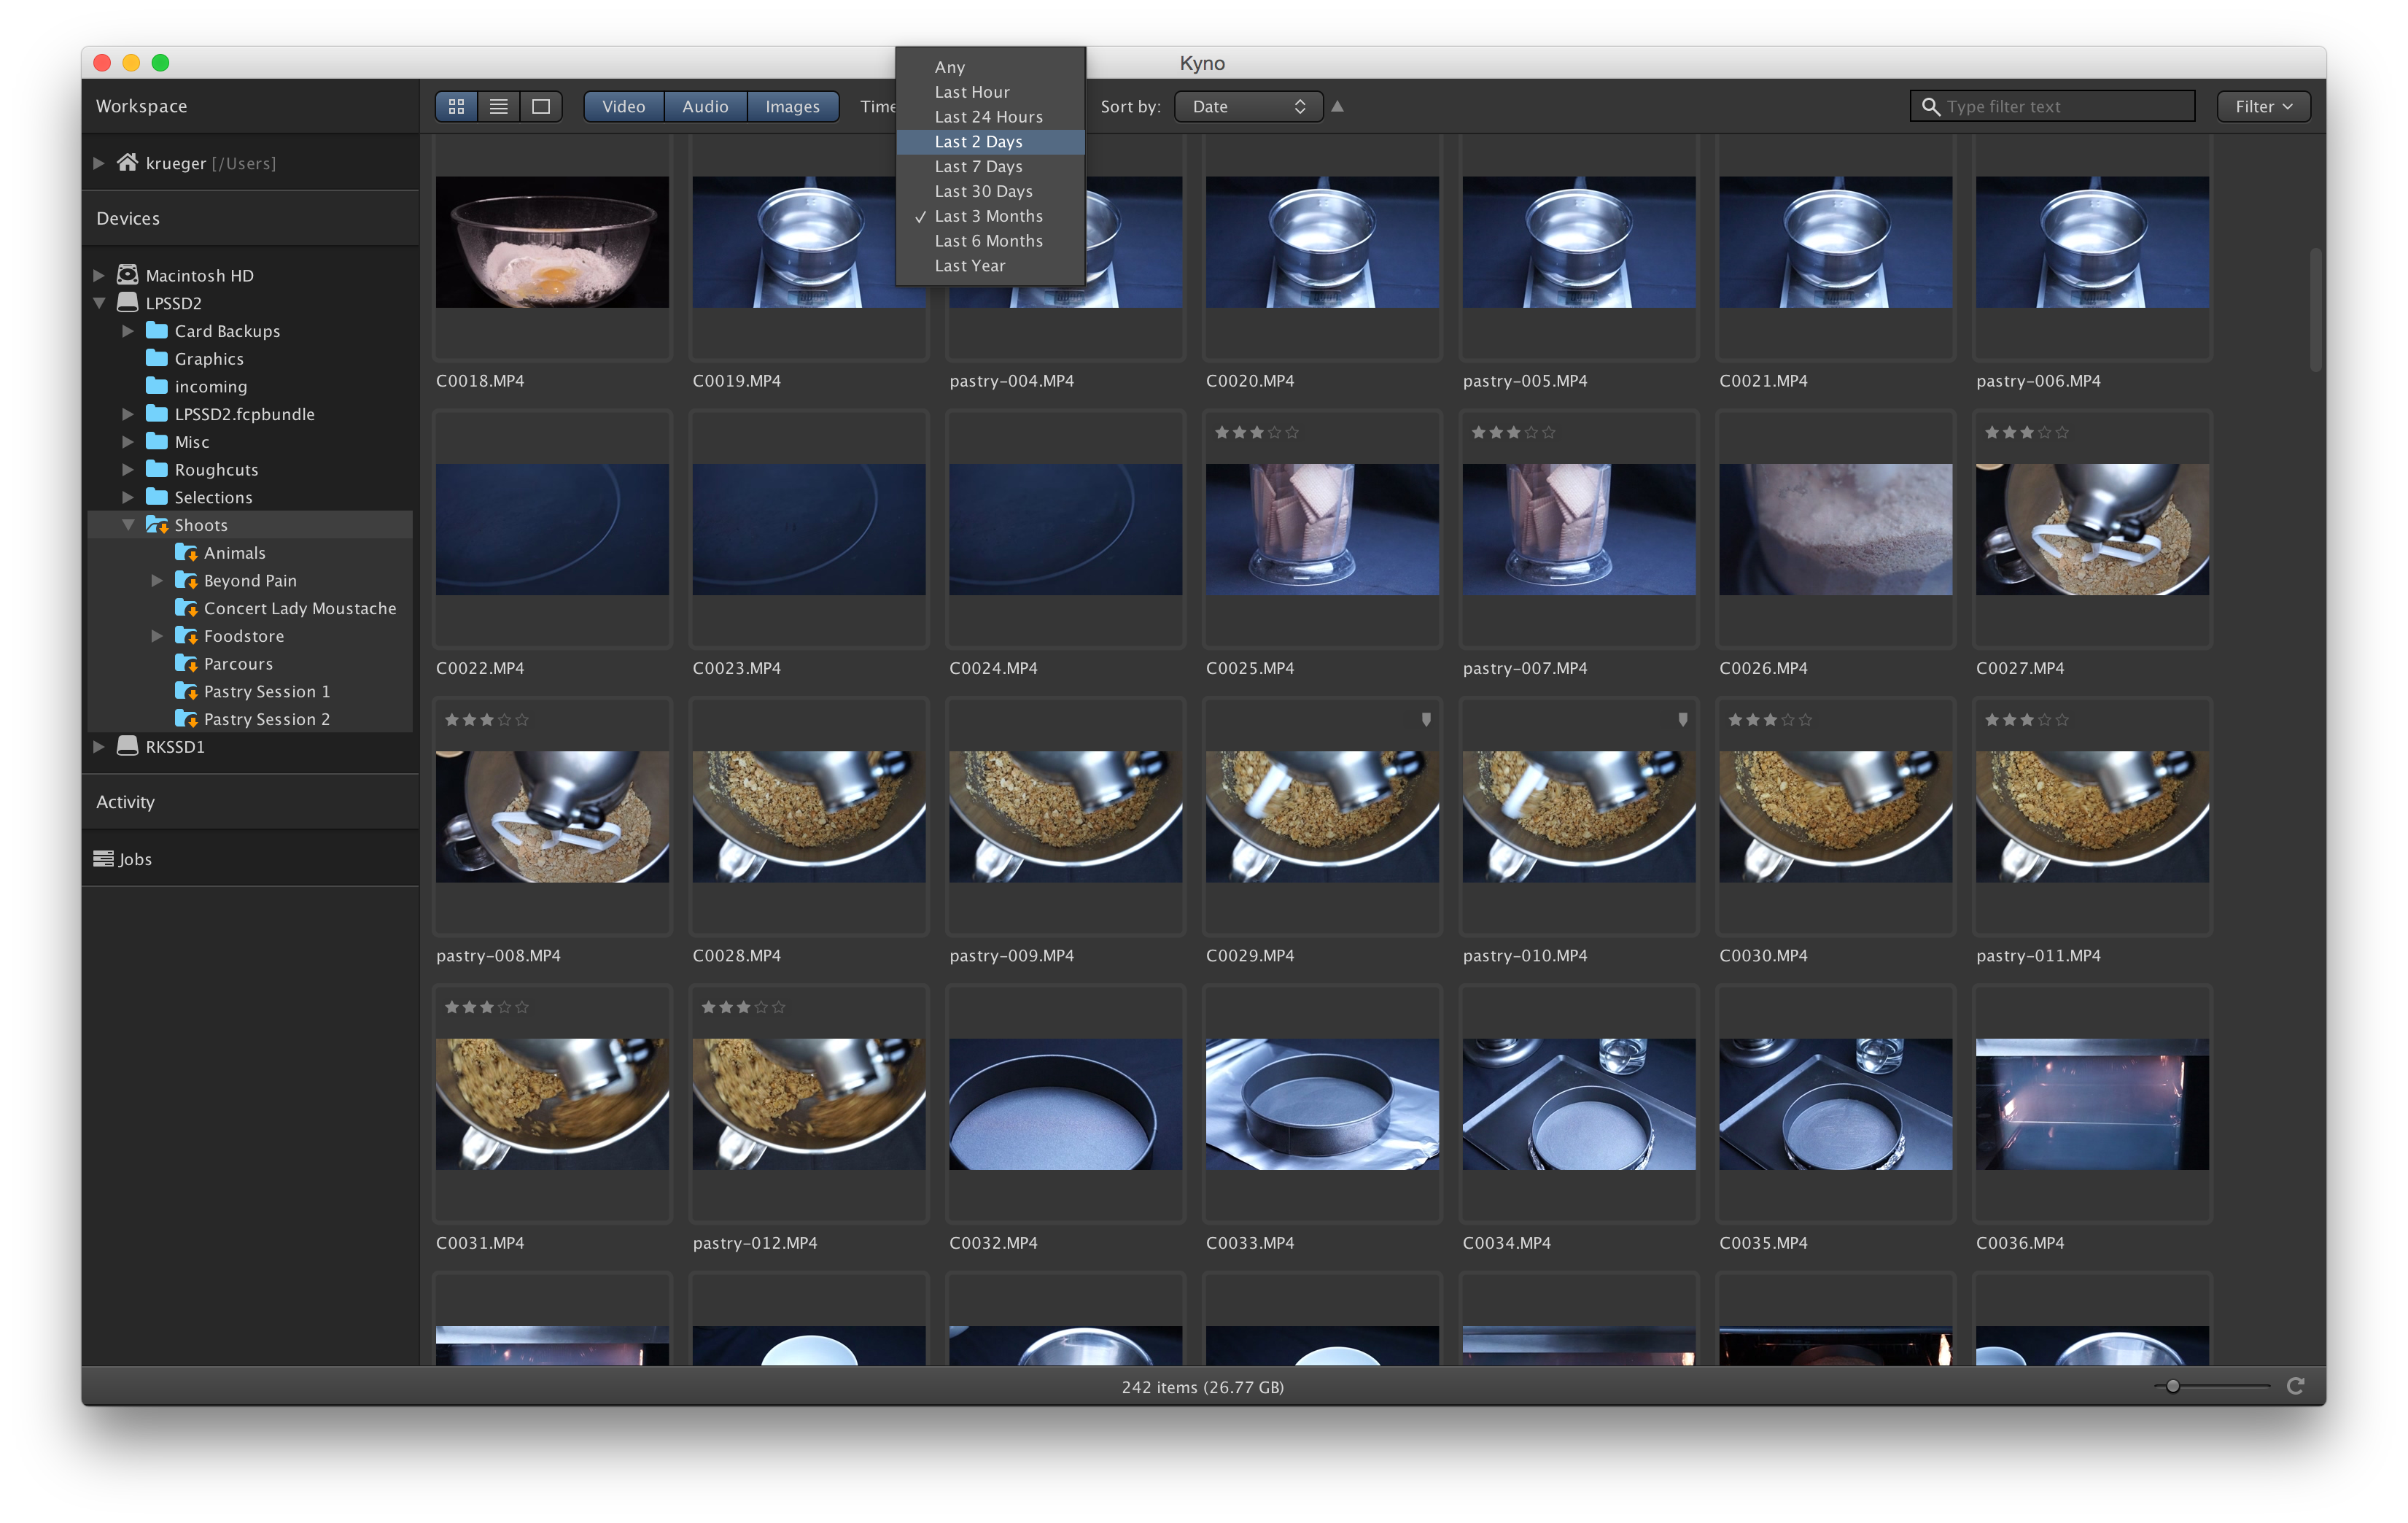Expand the RKSSD1 drive

pyautogui.click(x=99, y=746)
